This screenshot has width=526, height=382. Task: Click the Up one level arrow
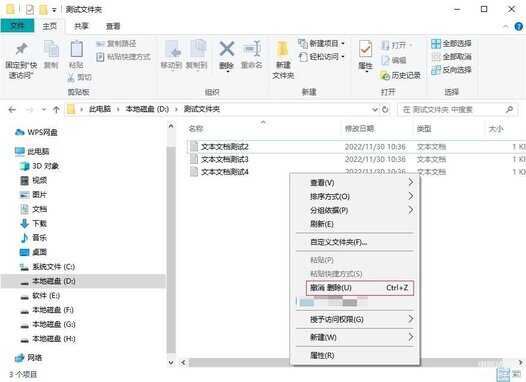pos(56,109)
